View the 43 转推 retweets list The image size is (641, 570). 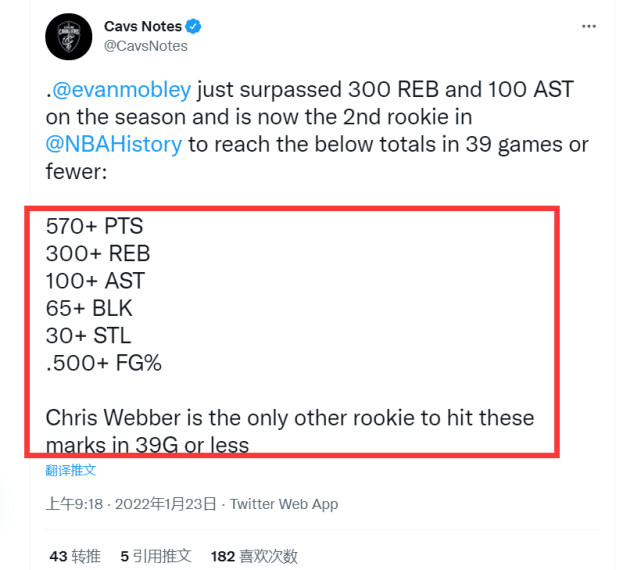74,555
